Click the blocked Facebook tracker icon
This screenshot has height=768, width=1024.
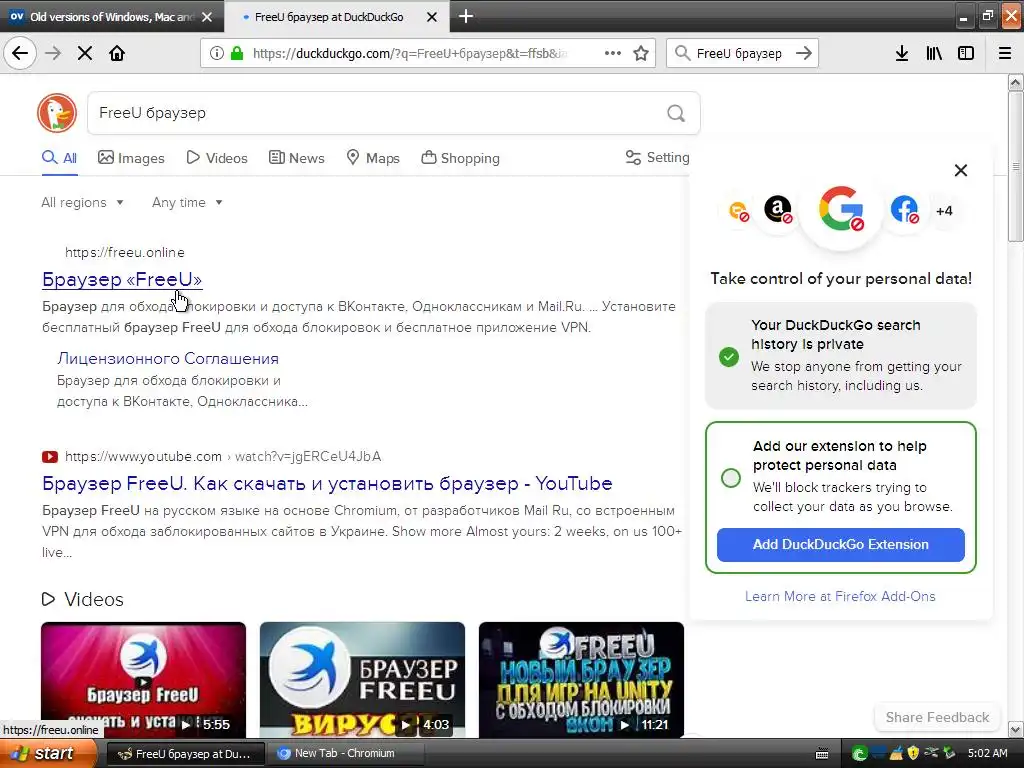pyautogui.click(x=904, y=210)
